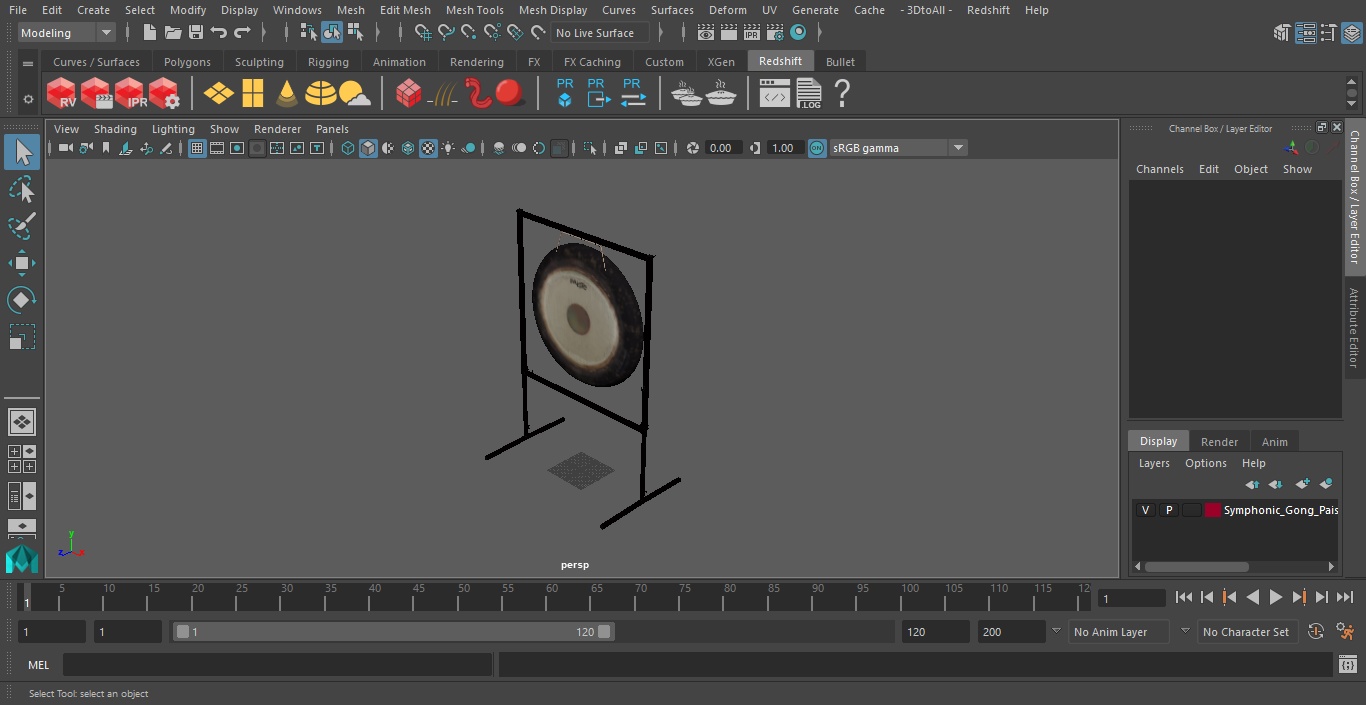The height and width of the screenshot is (705, 1366).
Task: Activate the Lasso select tool
Action: 22,190
